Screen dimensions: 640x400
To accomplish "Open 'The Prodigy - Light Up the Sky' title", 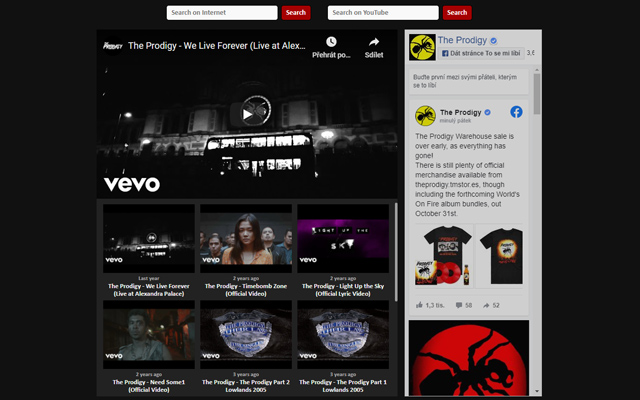I will [x=343, y=286].
